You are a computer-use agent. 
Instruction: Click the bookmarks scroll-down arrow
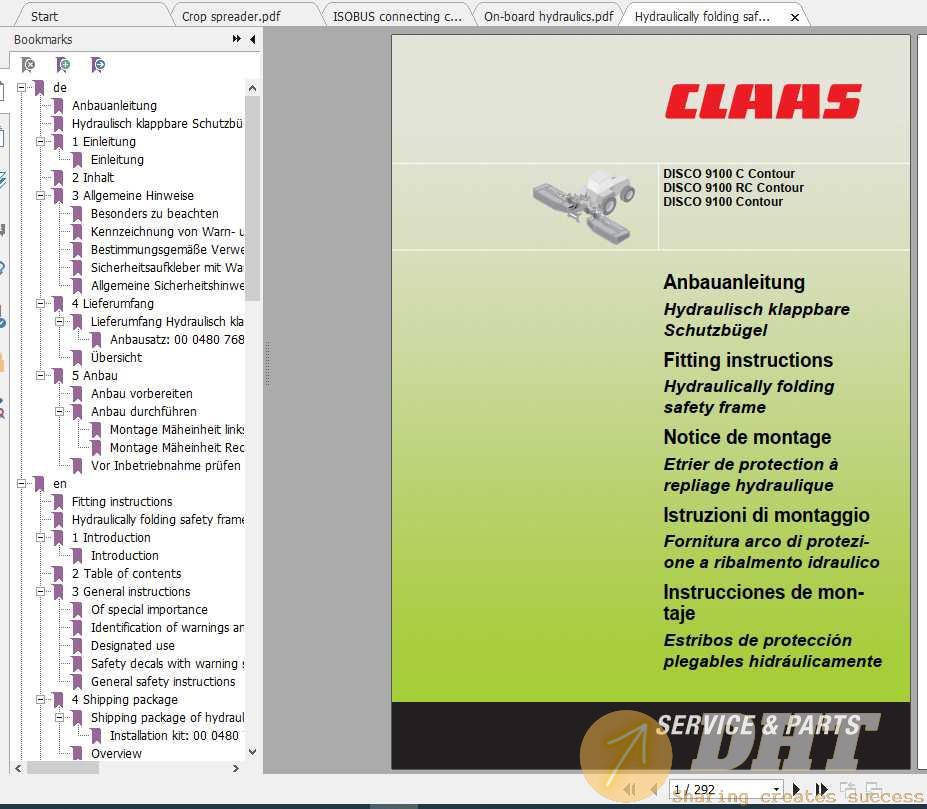coord(252,752)
